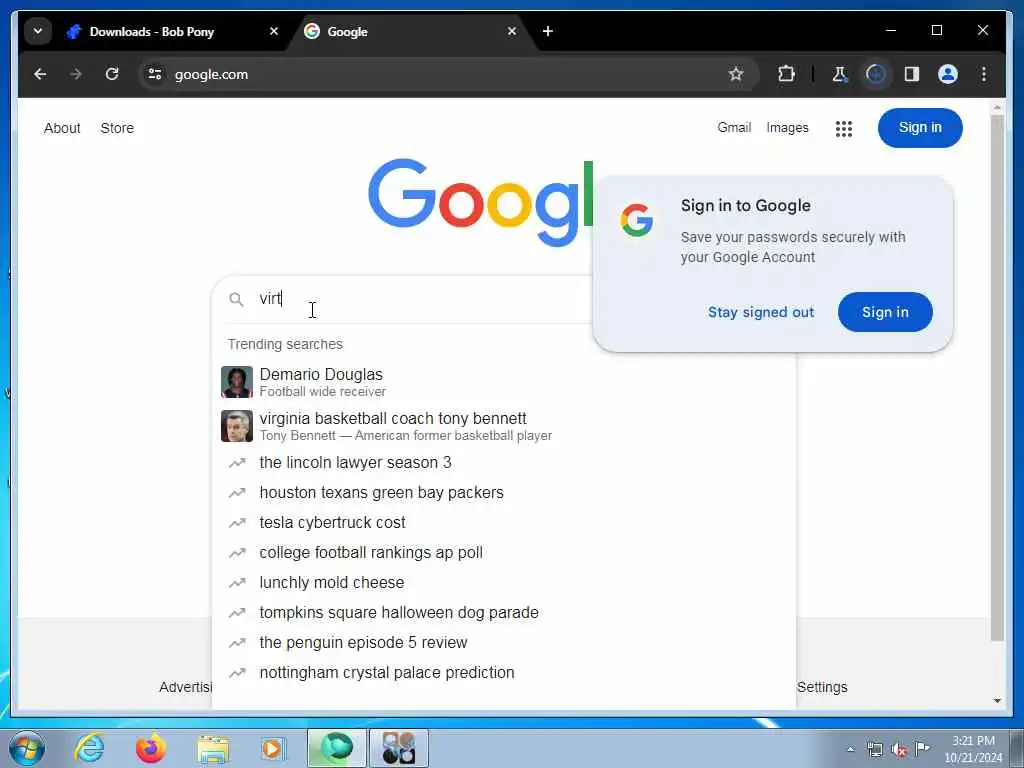The image size is (1024, 768).
Task: Open the Action Center flag icon
Action: [922, 748]
